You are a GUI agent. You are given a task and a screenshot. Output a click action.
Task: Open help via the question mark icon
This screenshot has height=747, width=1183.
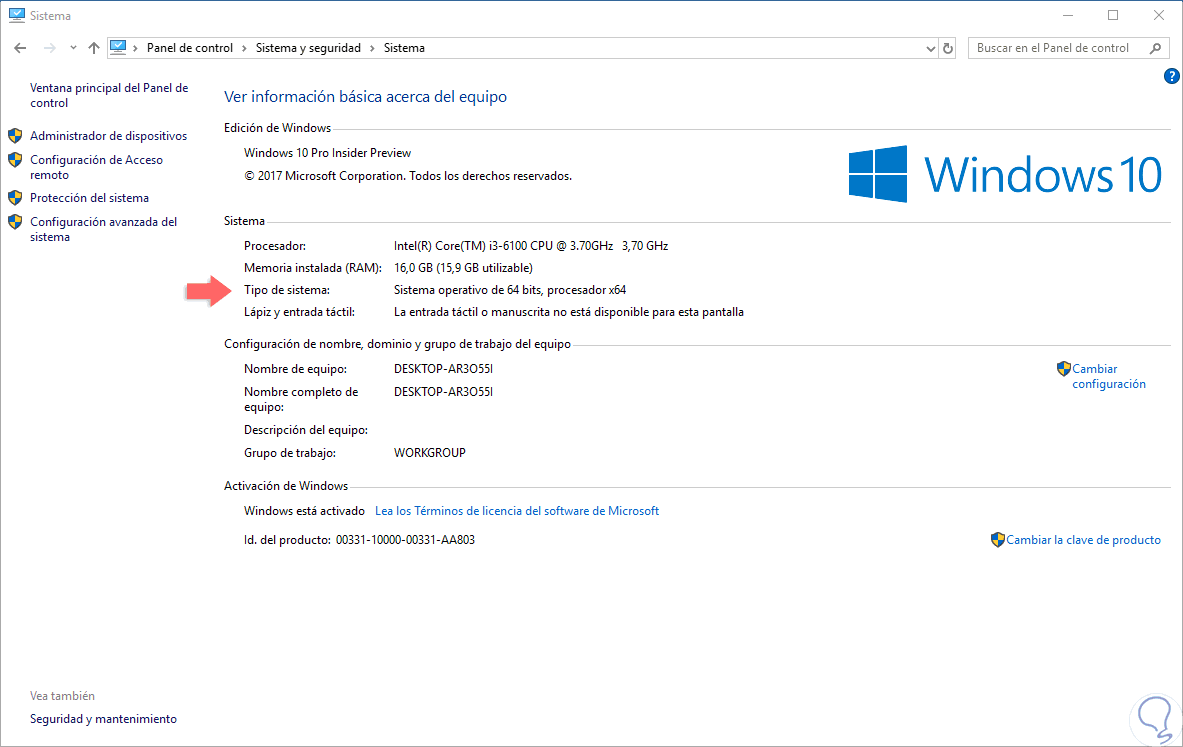point(1171,75)
